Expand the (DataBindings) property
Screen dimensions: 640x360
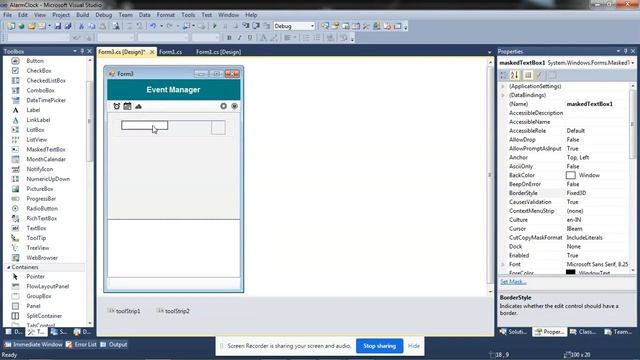(x=503, y=95)
